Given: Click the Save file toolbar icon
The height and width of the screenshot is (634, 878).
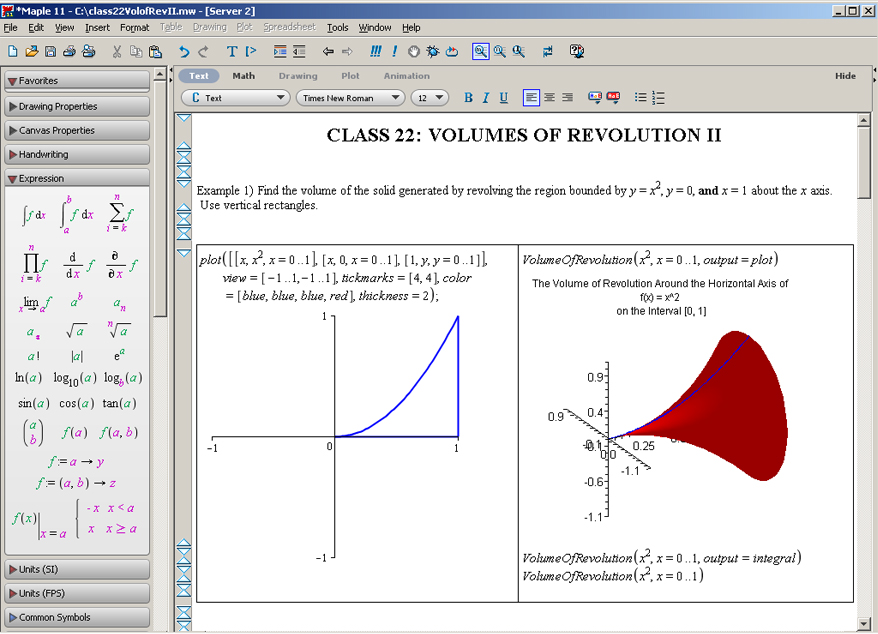Looking at the screenshot, I should pos(52,51).
